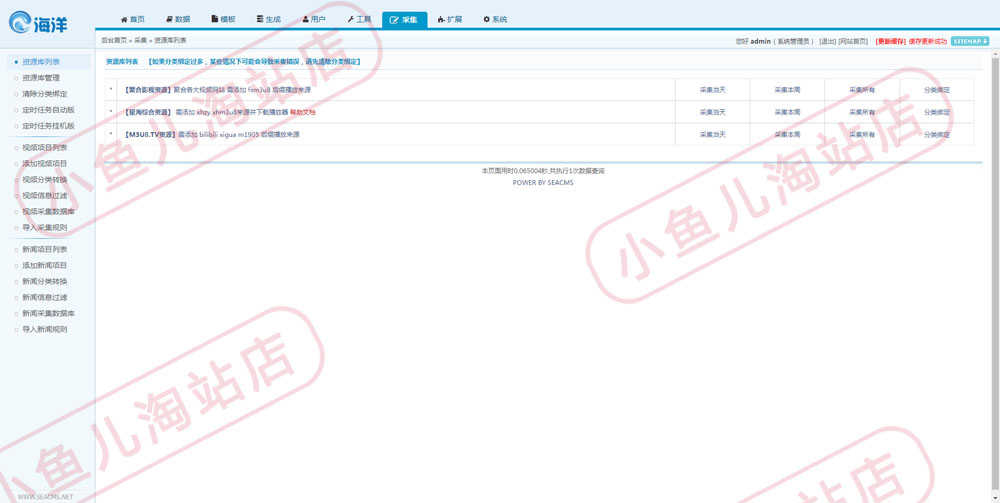1000x503 pixels.
Task: Click the red [更新缓存] link
Action: 890,41
